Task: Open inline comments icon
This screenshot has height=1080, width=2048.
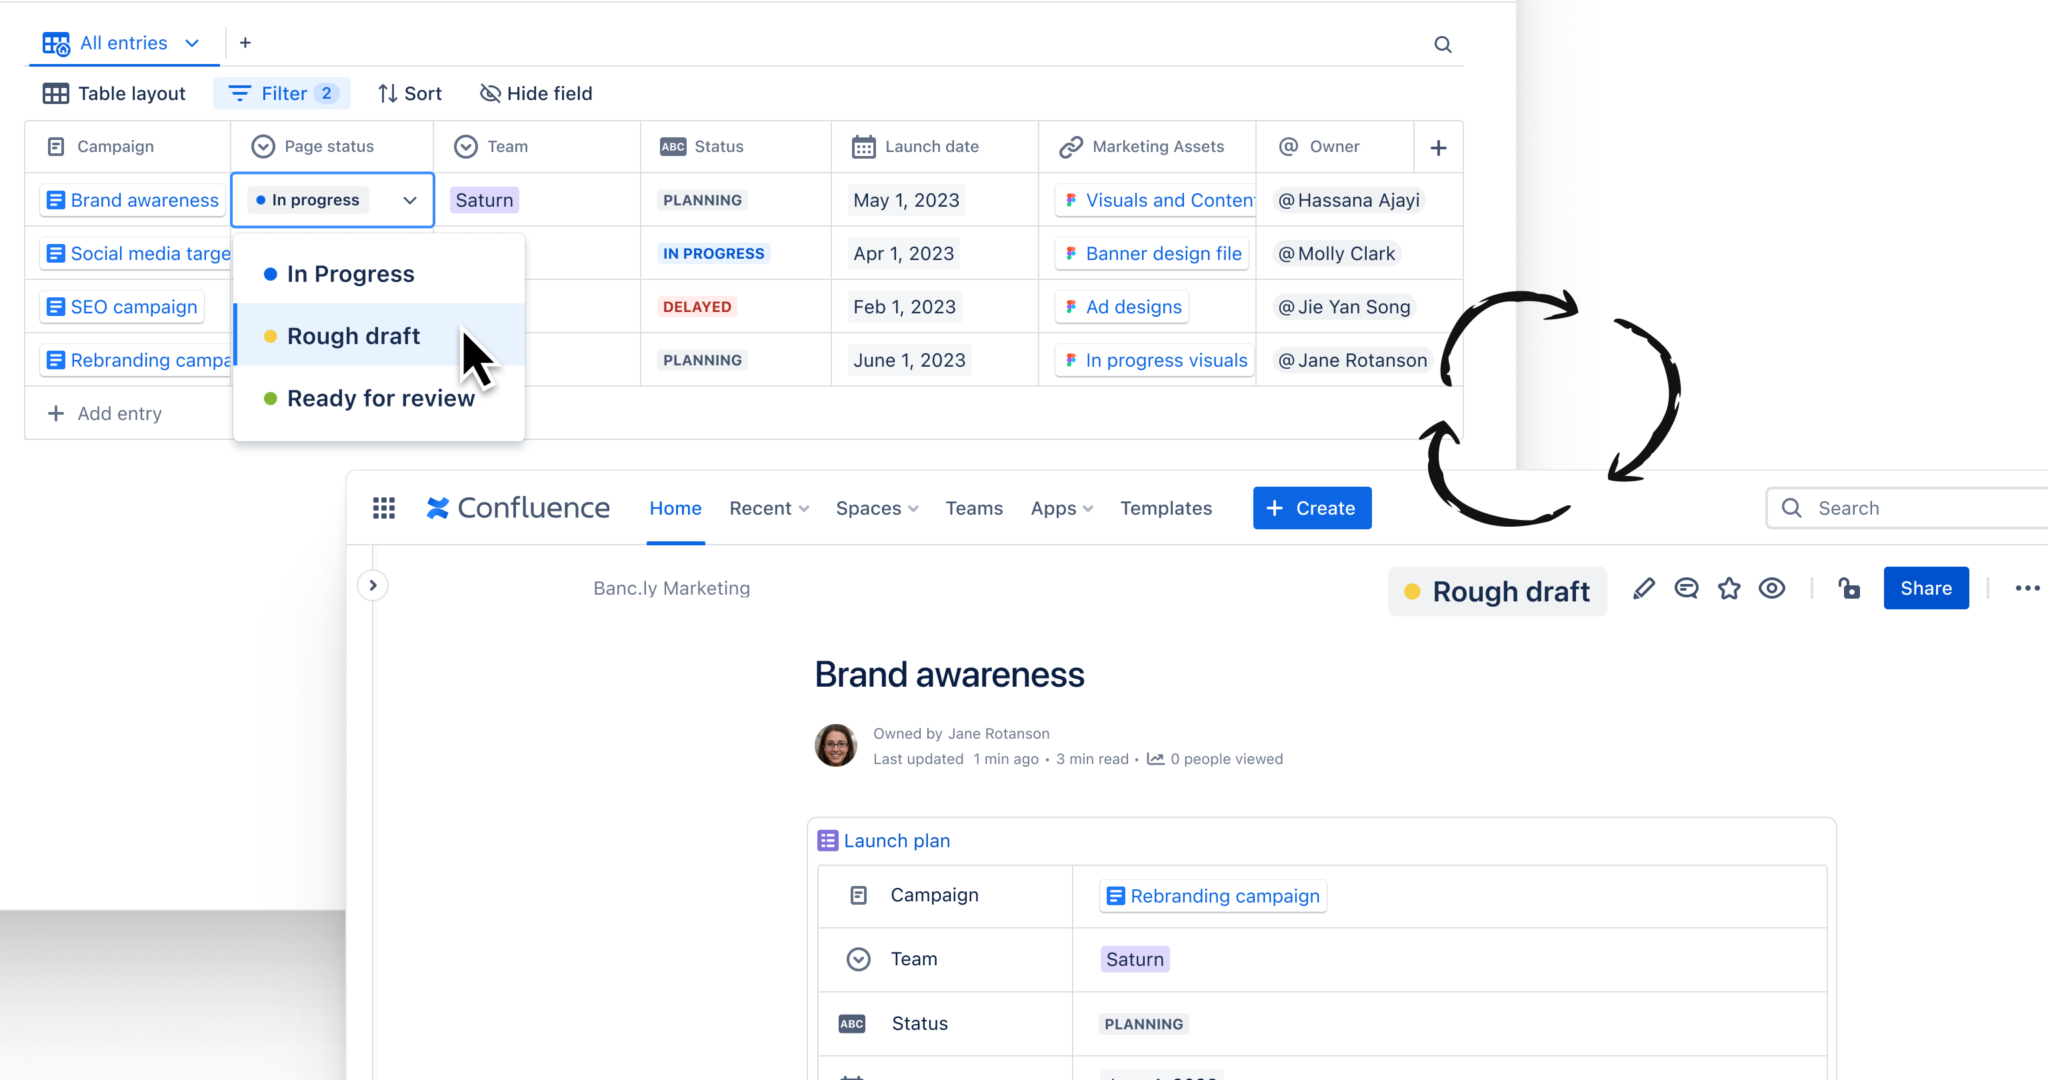Action: (x=1686, y=589)
